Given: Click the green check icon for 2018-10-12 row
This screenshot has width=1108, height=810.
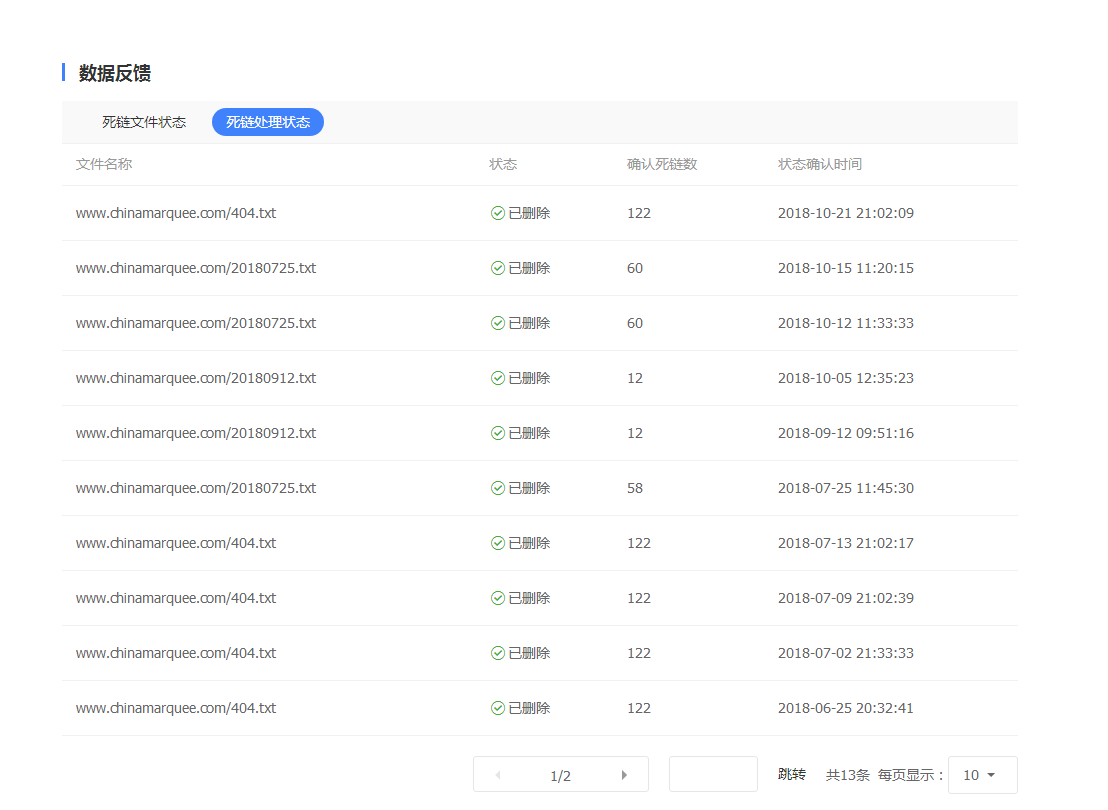Looking at the screenshot, I should tap(498, 323).
